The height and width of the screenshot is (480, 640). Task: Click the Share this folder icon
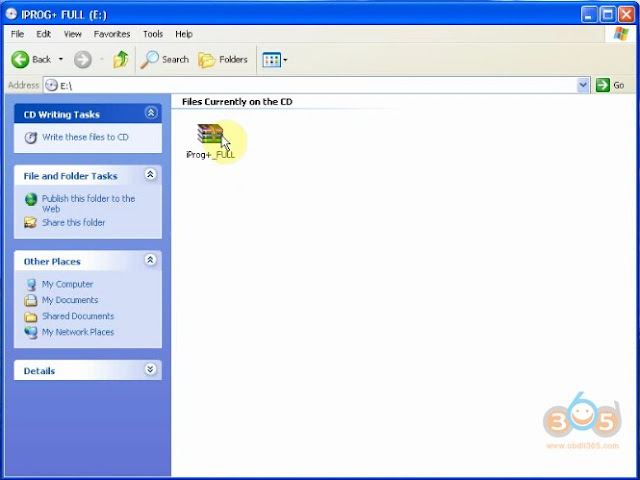(x=31, y=222)
